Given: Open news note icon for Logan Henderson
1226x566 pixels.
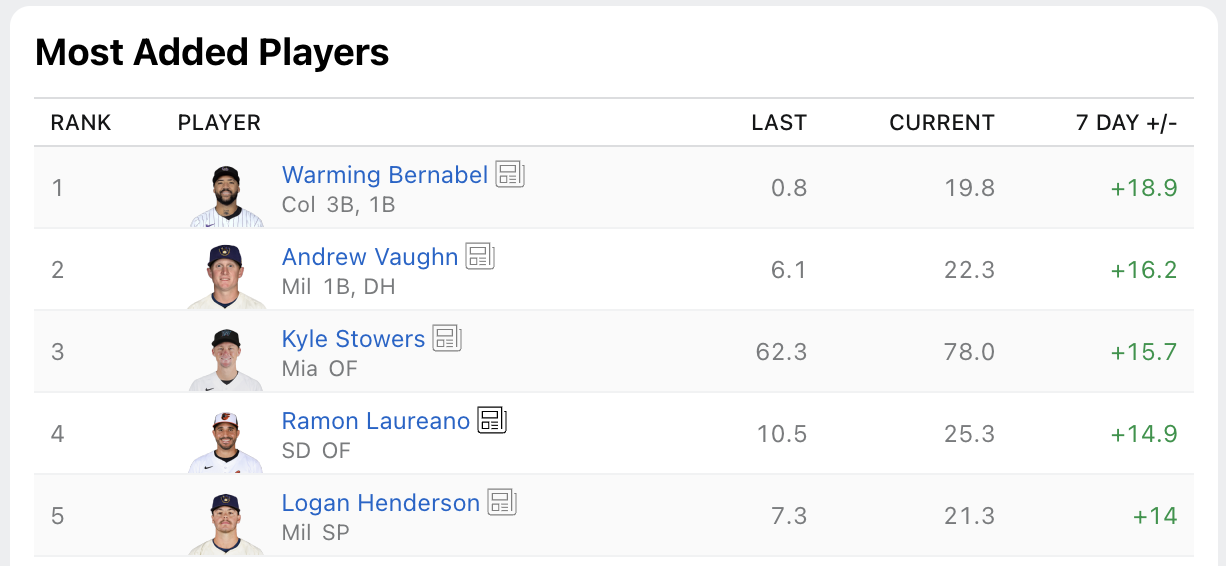Looking at the screenshot, I should point(502,503).
